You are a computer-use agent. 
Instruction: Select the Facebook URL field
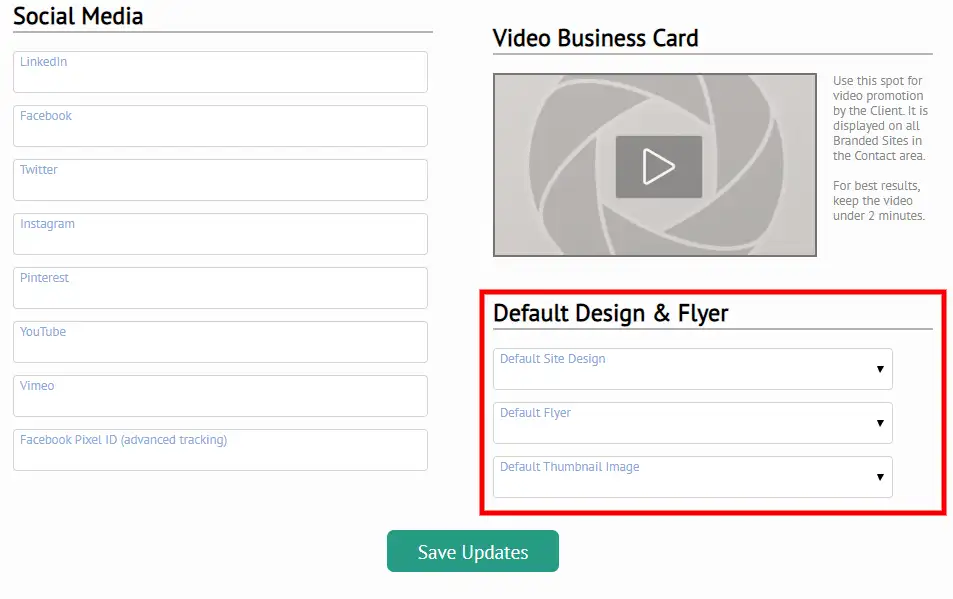point(220,127)
